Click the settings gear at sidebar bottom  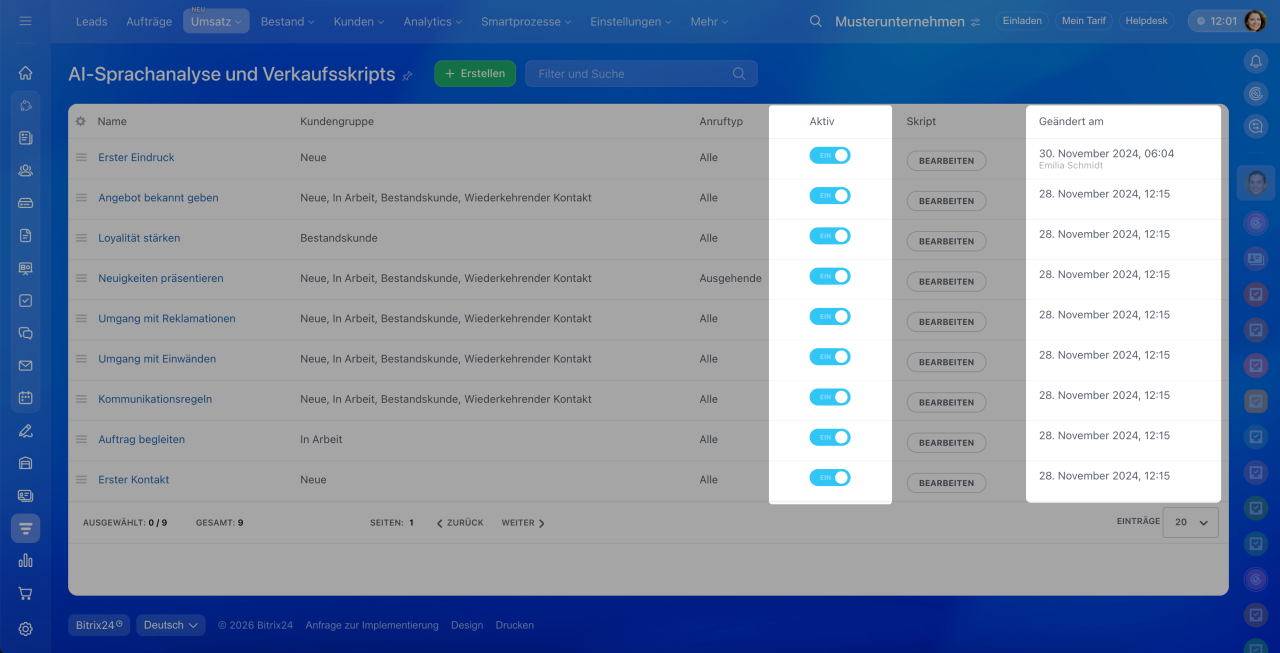[x=26, y=628]
